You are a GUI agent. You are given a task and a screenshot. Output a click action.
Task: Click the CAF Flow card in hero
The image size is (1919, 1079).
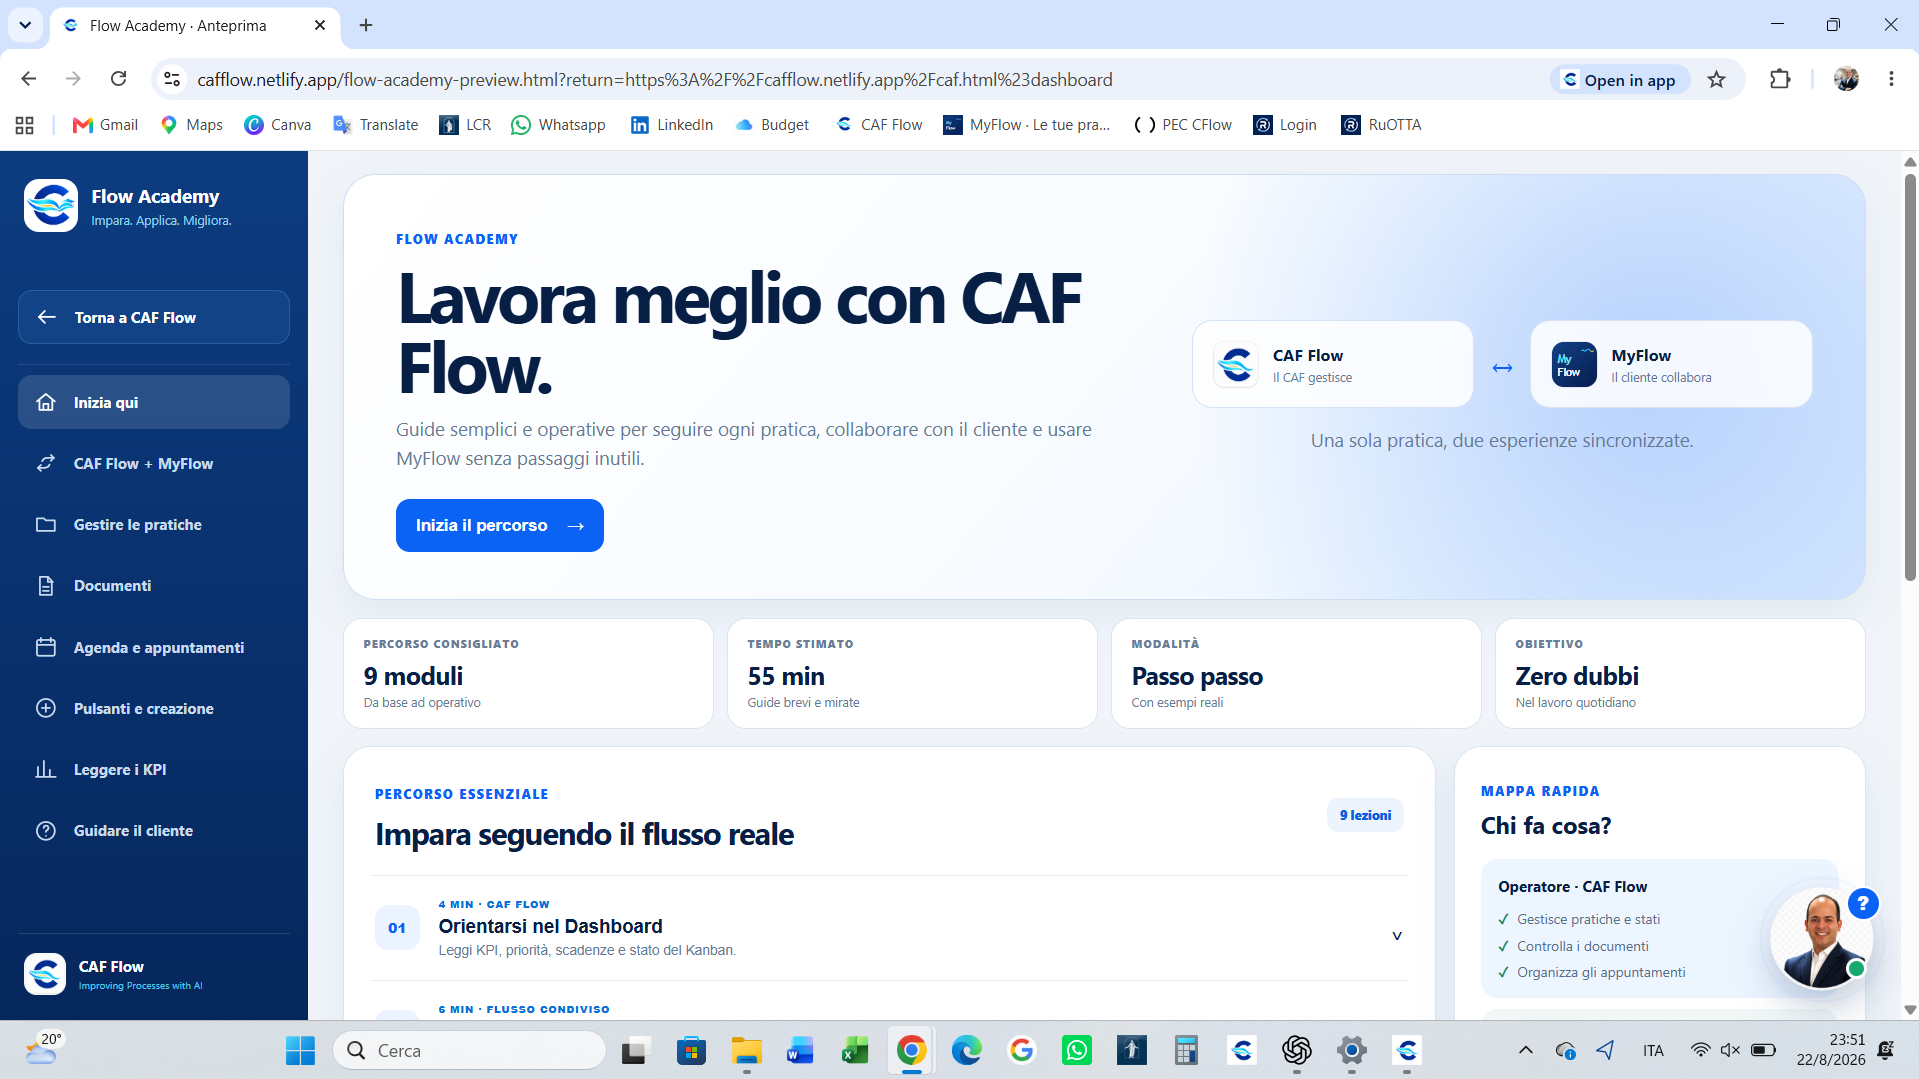(1332, 364)
